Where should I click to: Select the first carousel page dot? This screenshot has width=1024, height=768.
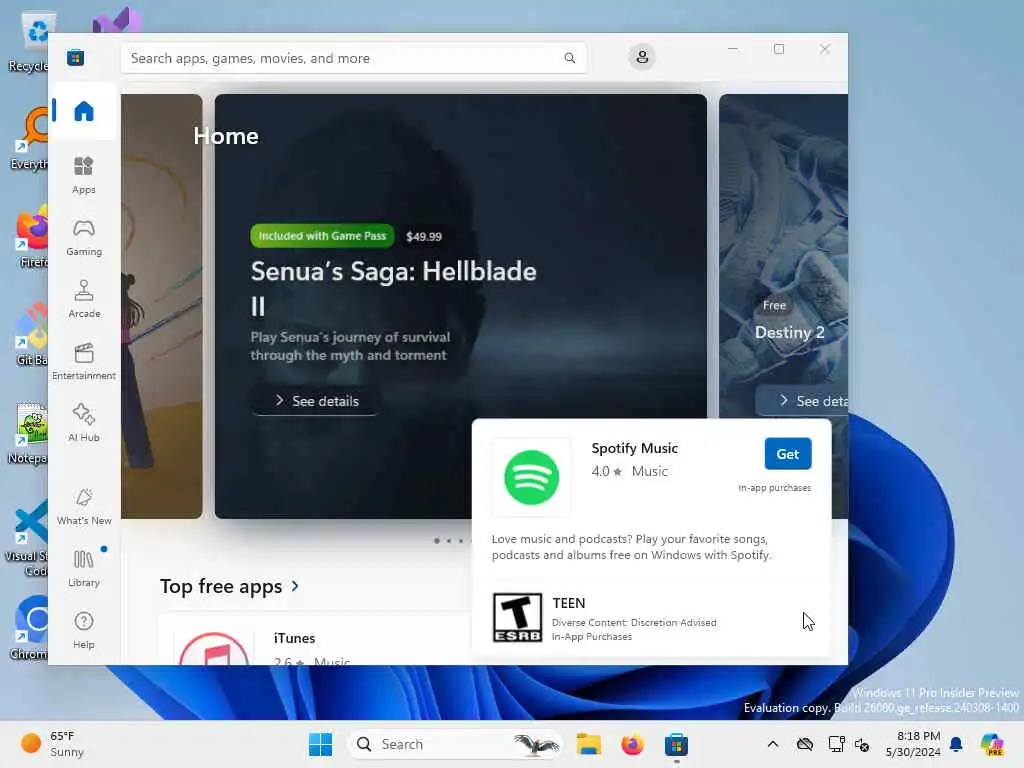[436, 541]
